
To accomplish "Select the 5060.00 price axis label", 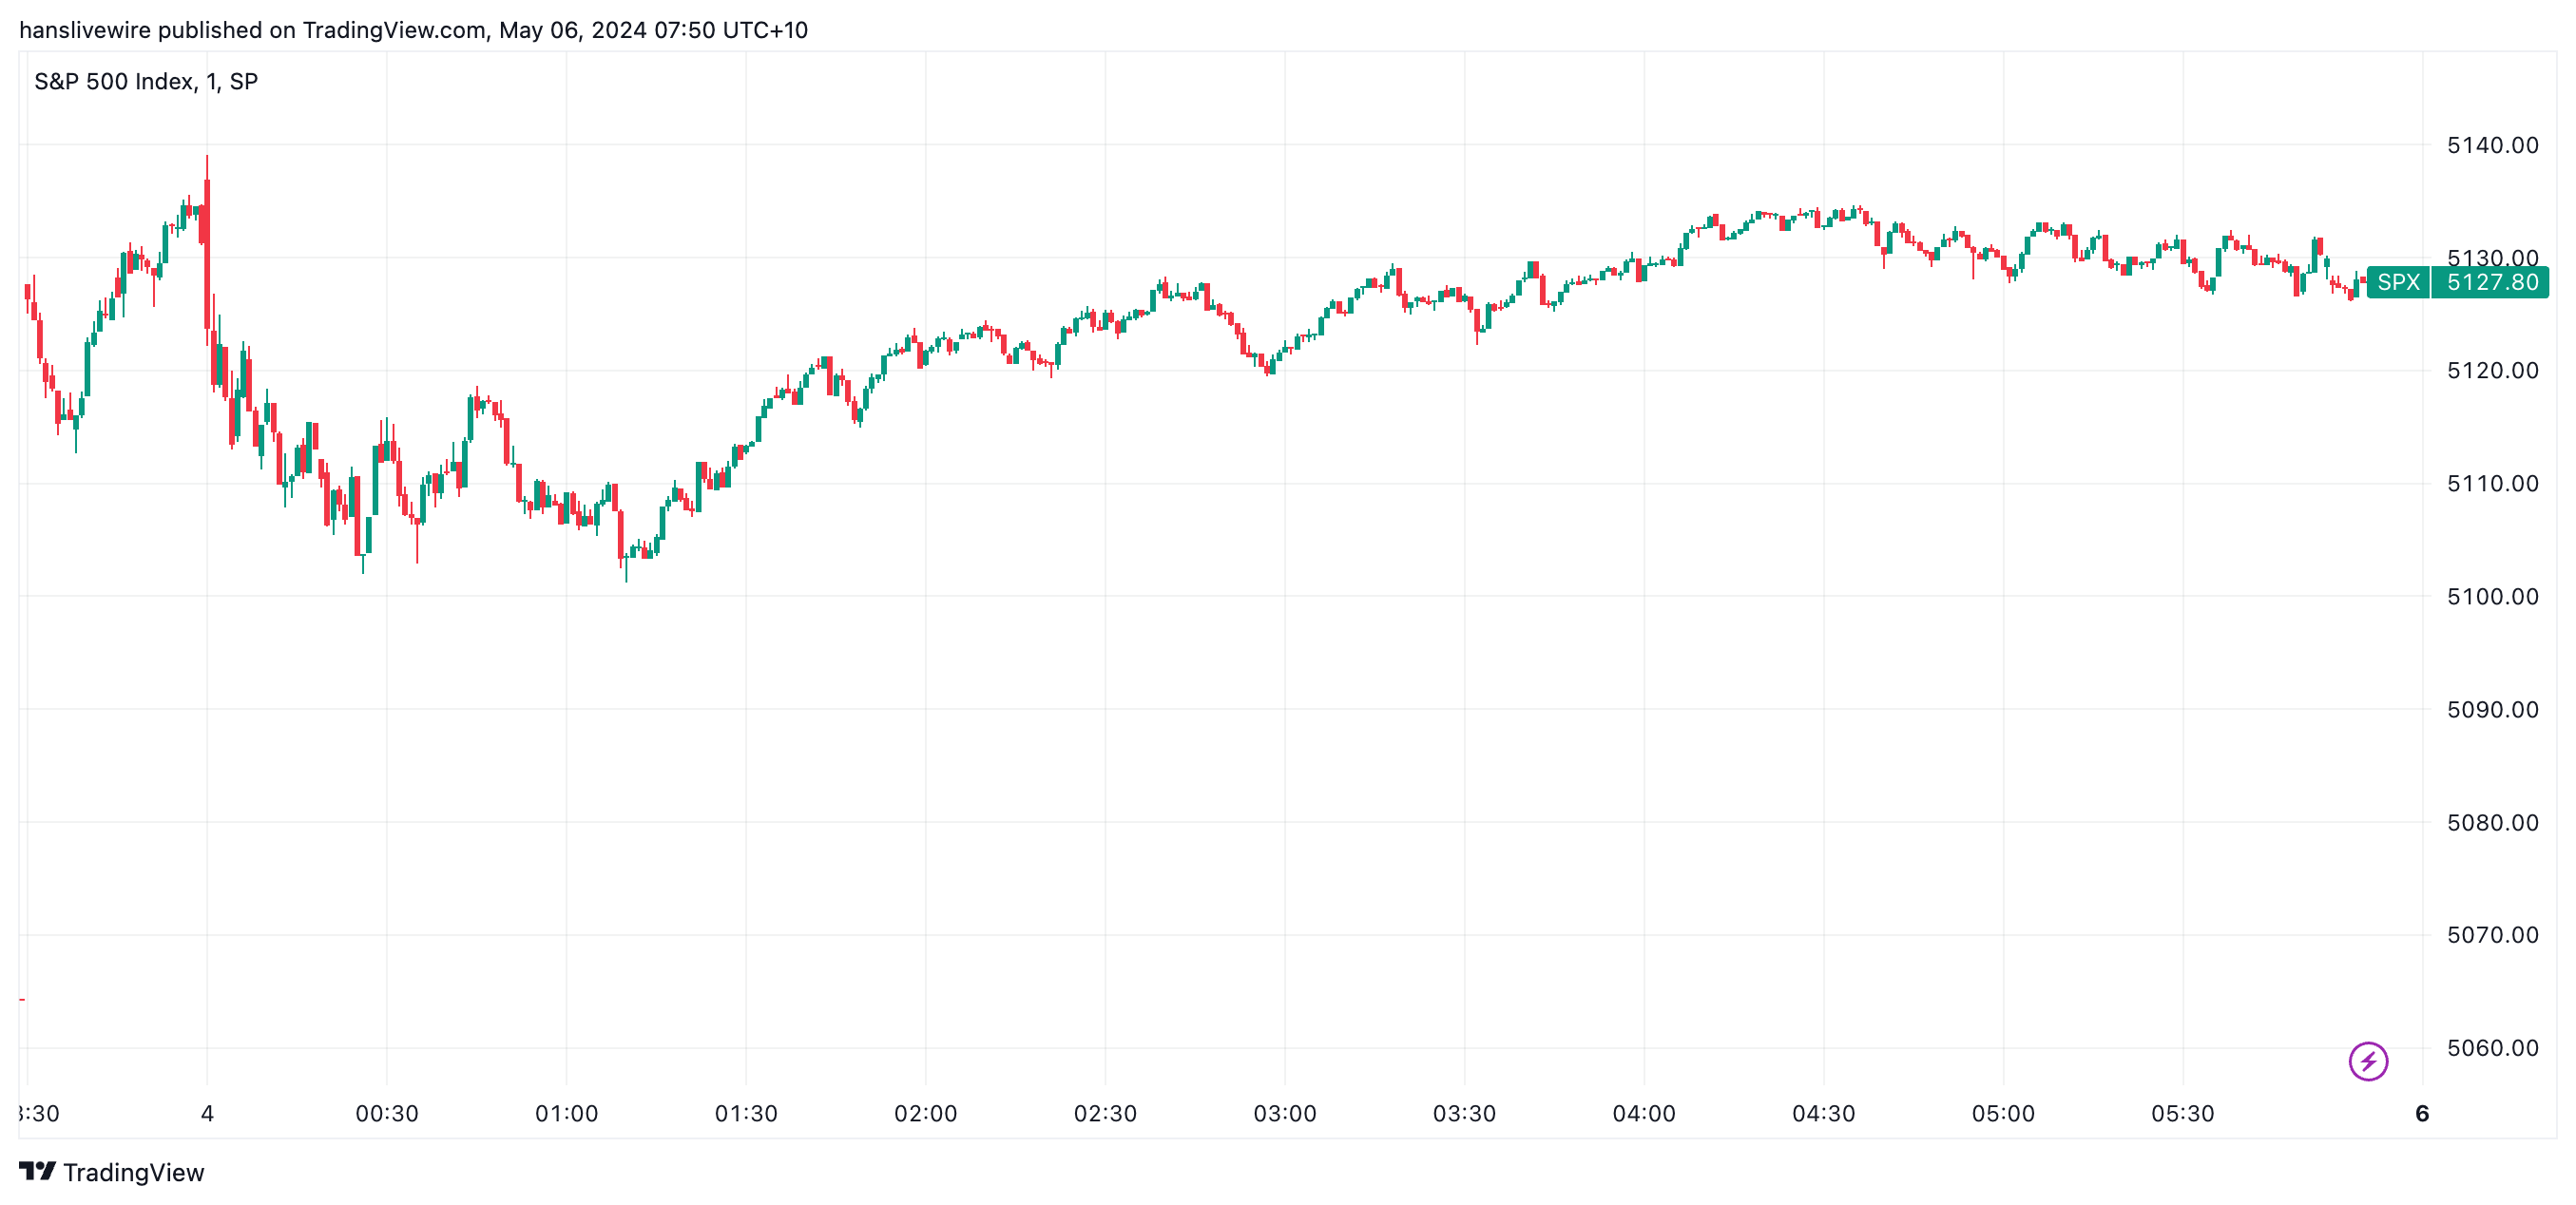I will pyautogui.click(x=2492, y=1048).
